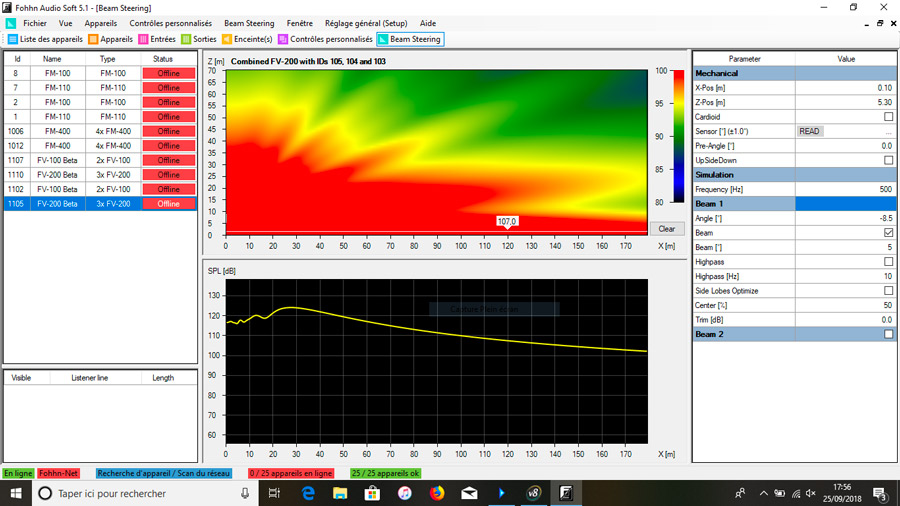Enable the Highpass checkbox

point(889,262)
